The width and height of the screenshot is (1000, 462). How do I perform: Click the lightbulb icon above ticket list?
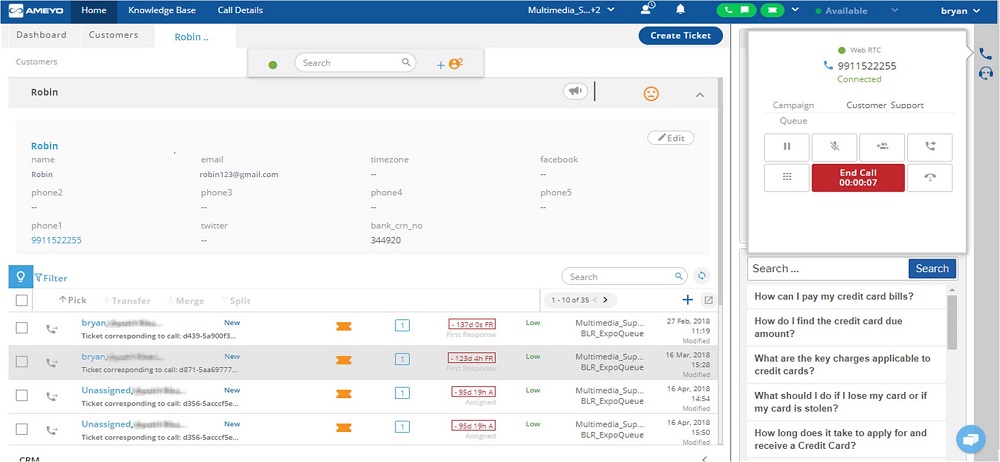(x=20, y=277)
